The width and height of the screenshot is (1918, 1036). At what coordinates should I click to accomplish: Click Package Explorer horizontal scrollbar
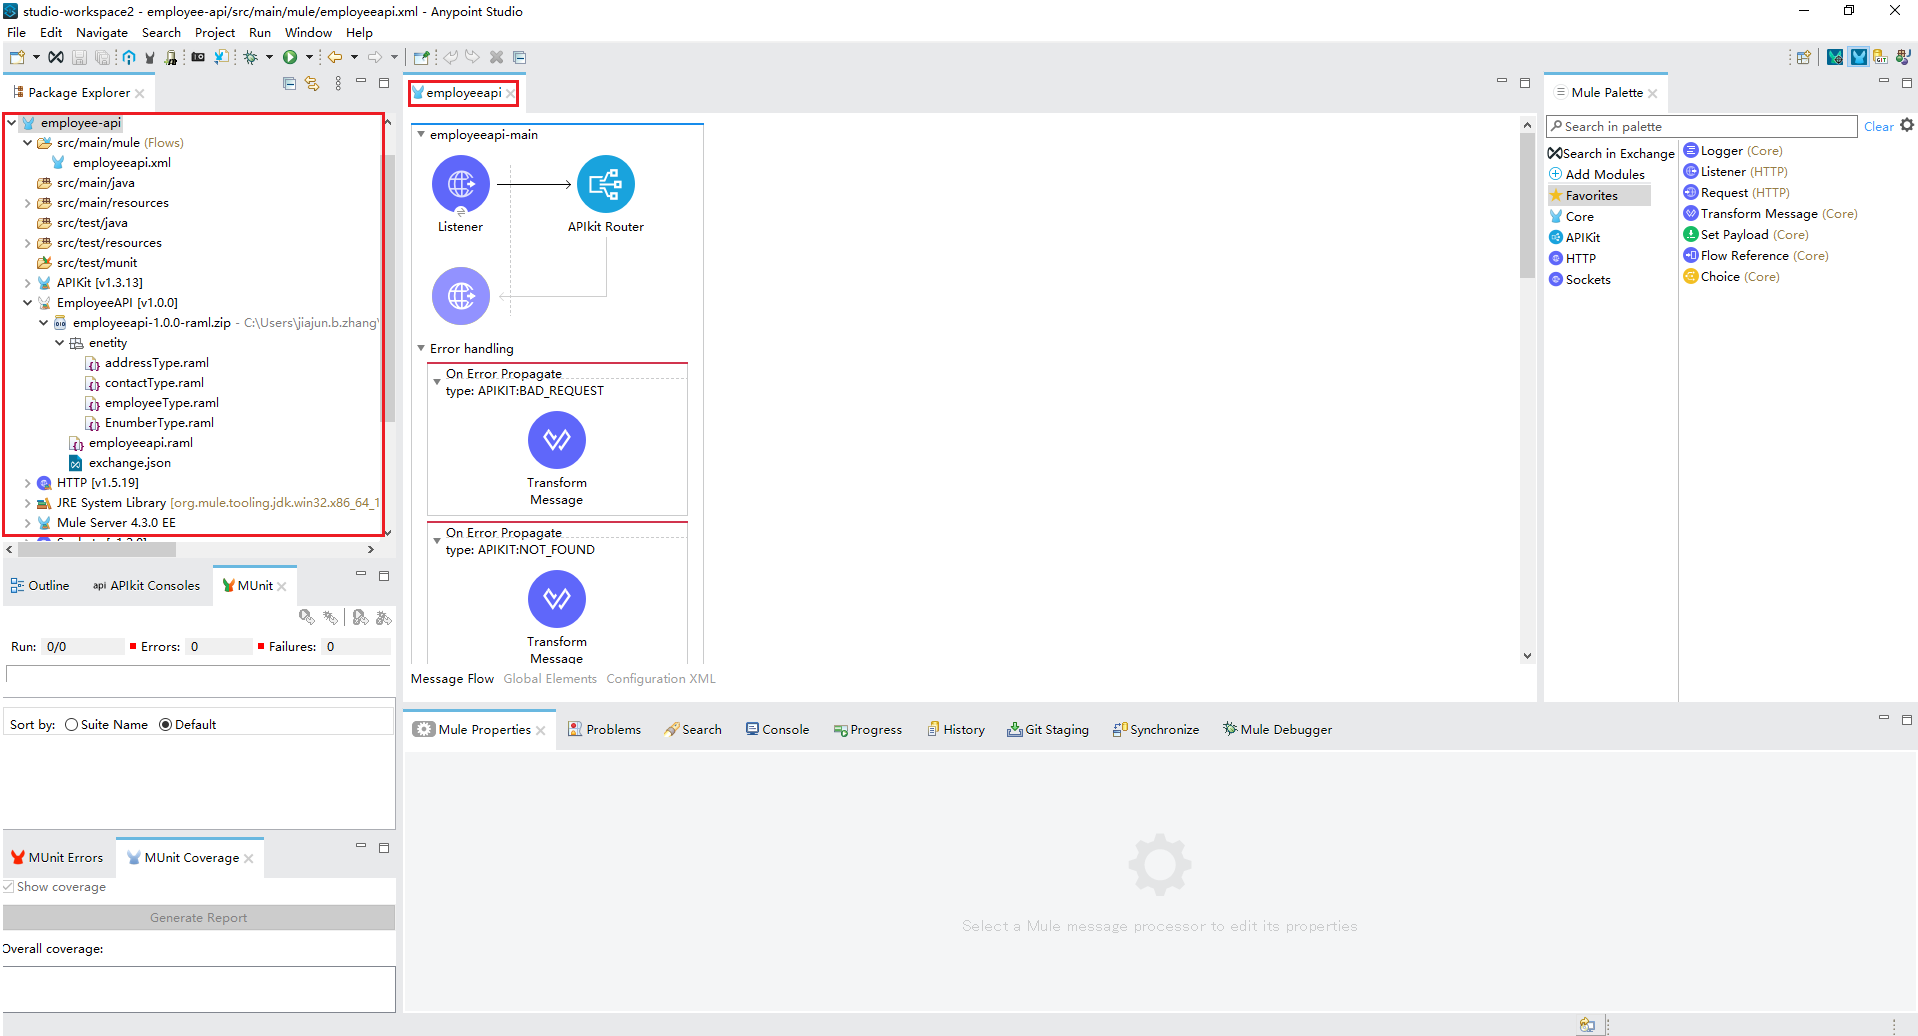tap(97, 549)
